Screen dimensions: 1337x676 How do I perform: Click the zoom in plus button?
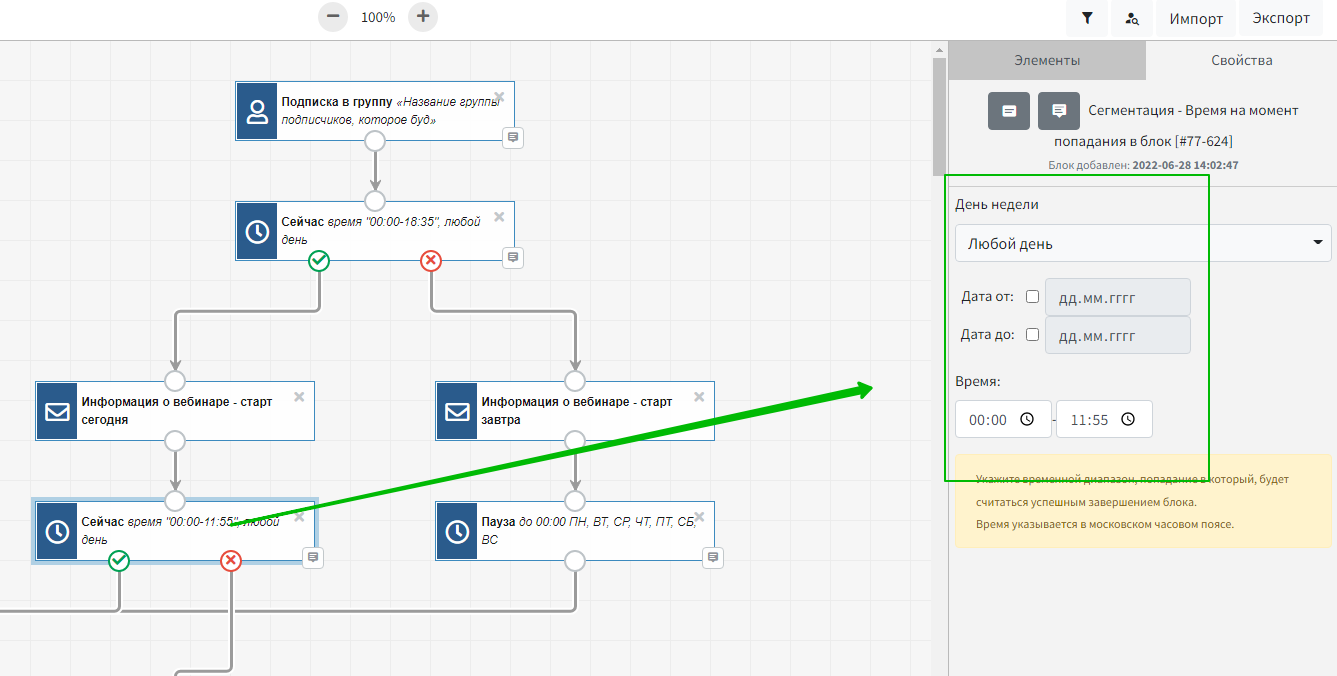423,17
